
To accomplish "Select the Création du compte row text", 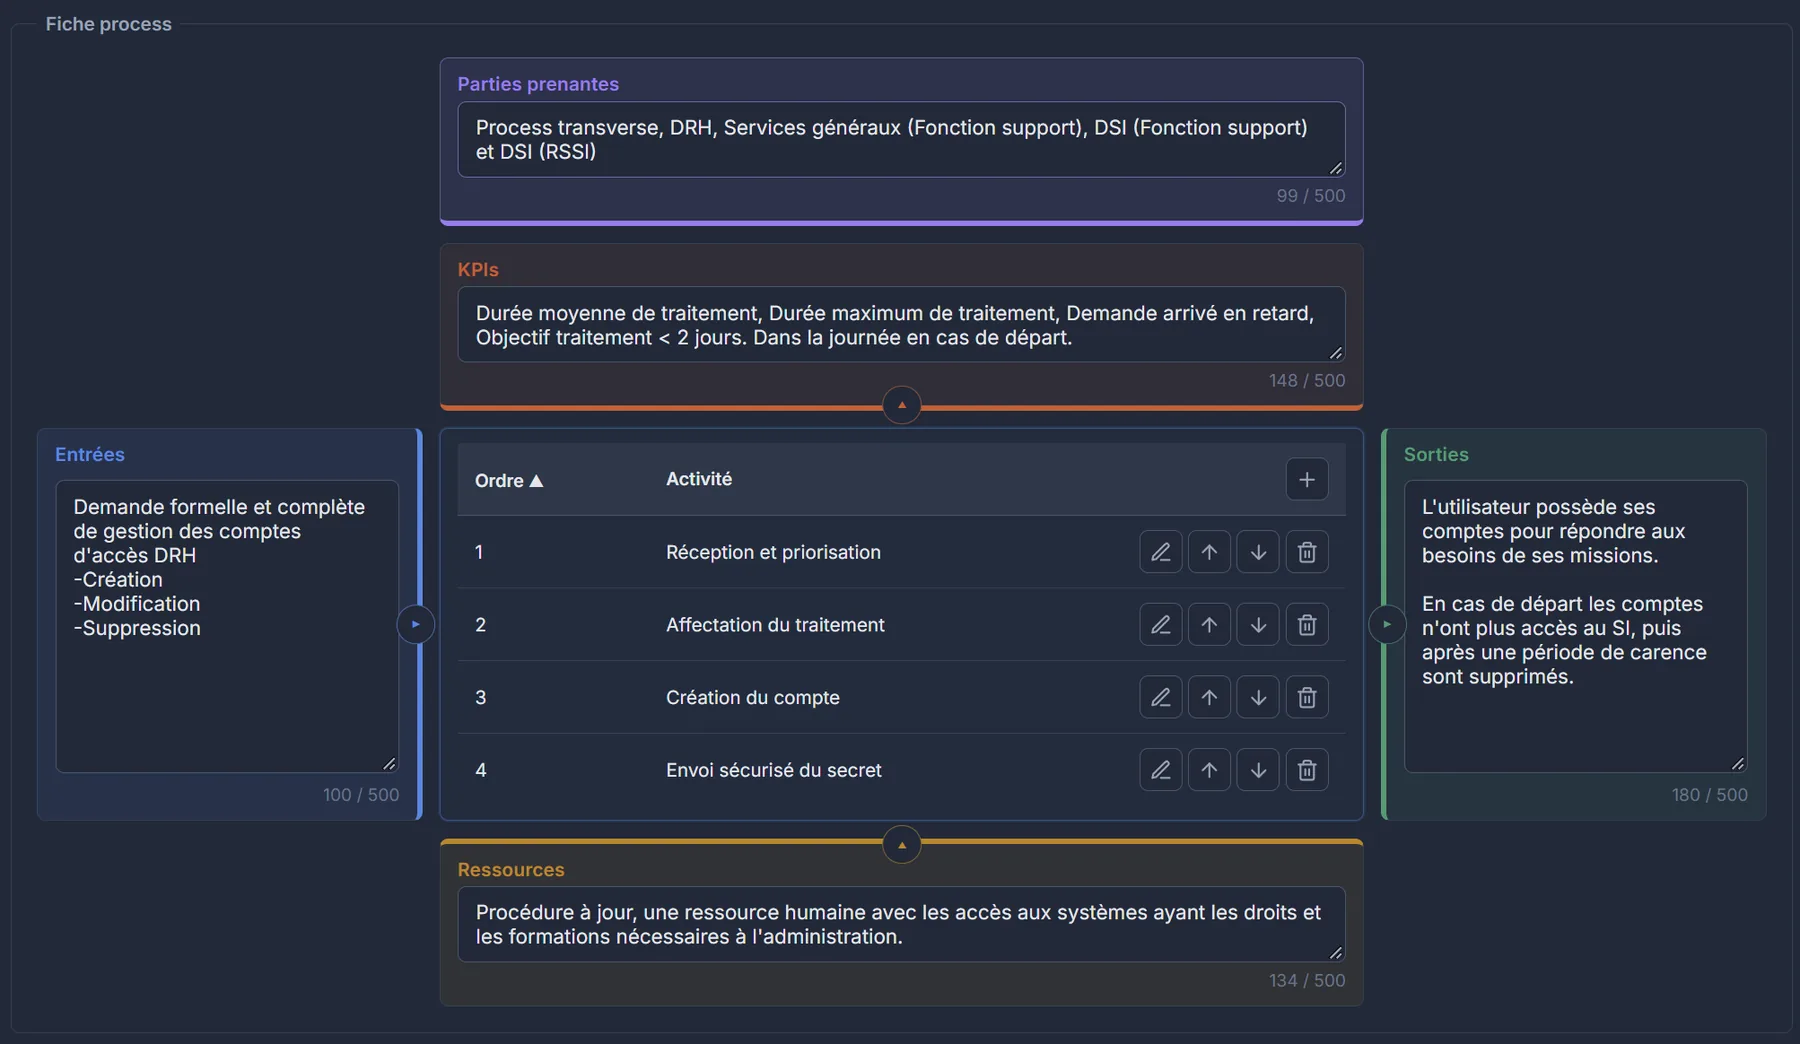I will click(753, 697).
